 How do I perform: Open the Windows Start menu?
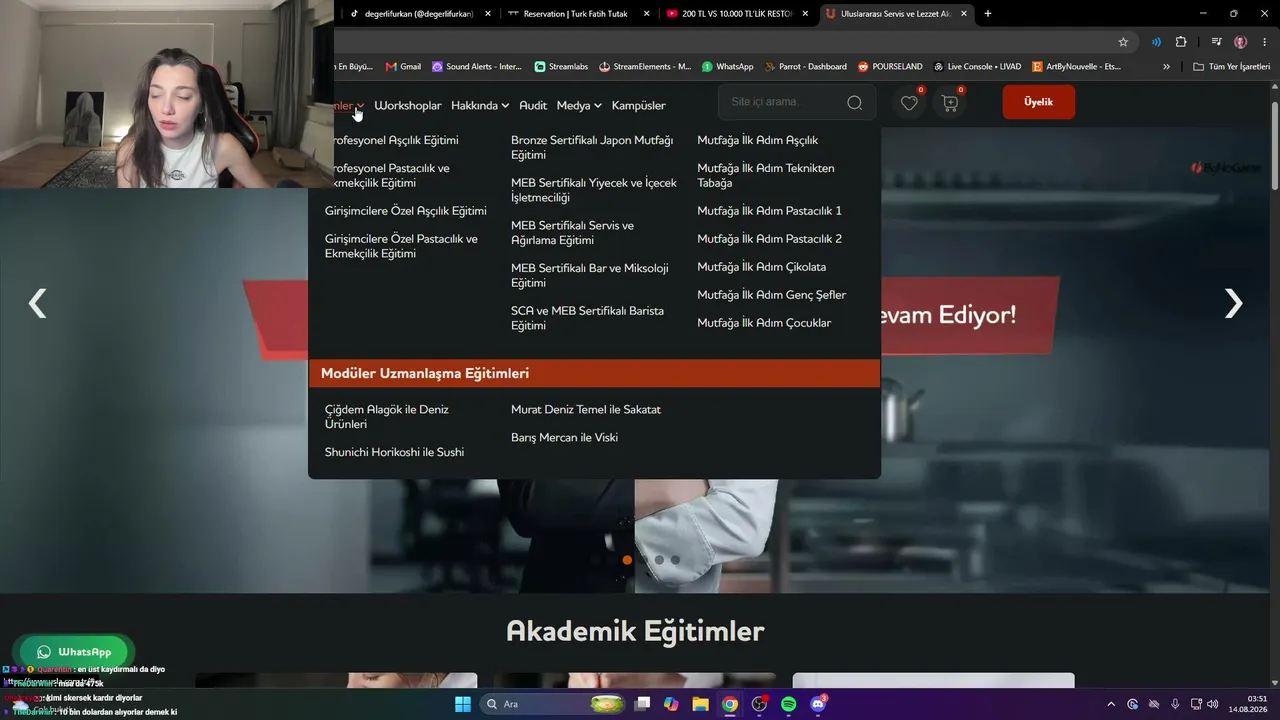[463, 704]
